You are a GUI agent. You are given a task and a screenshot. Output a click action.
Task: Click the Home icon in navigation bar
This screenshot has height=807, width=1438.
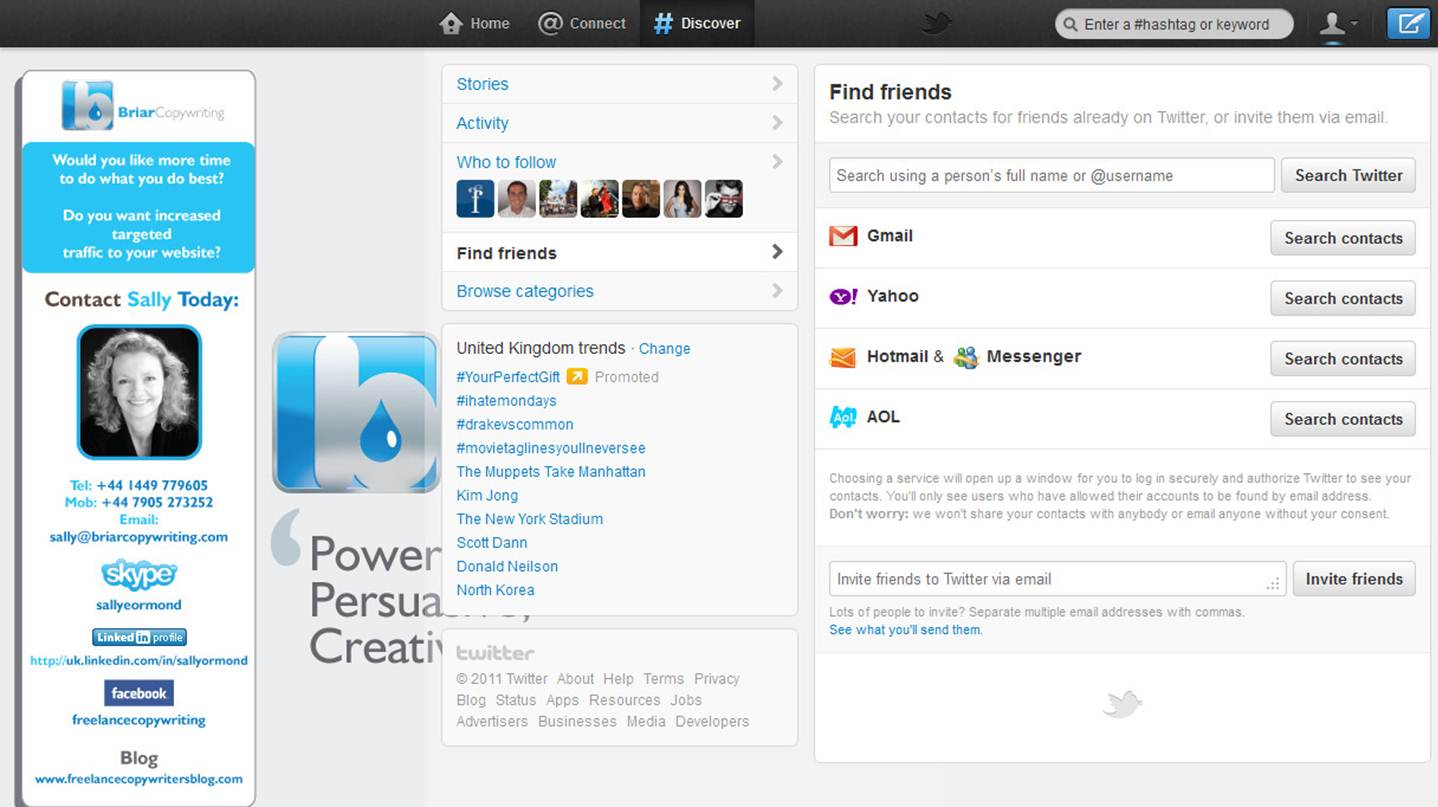(452, 23)
